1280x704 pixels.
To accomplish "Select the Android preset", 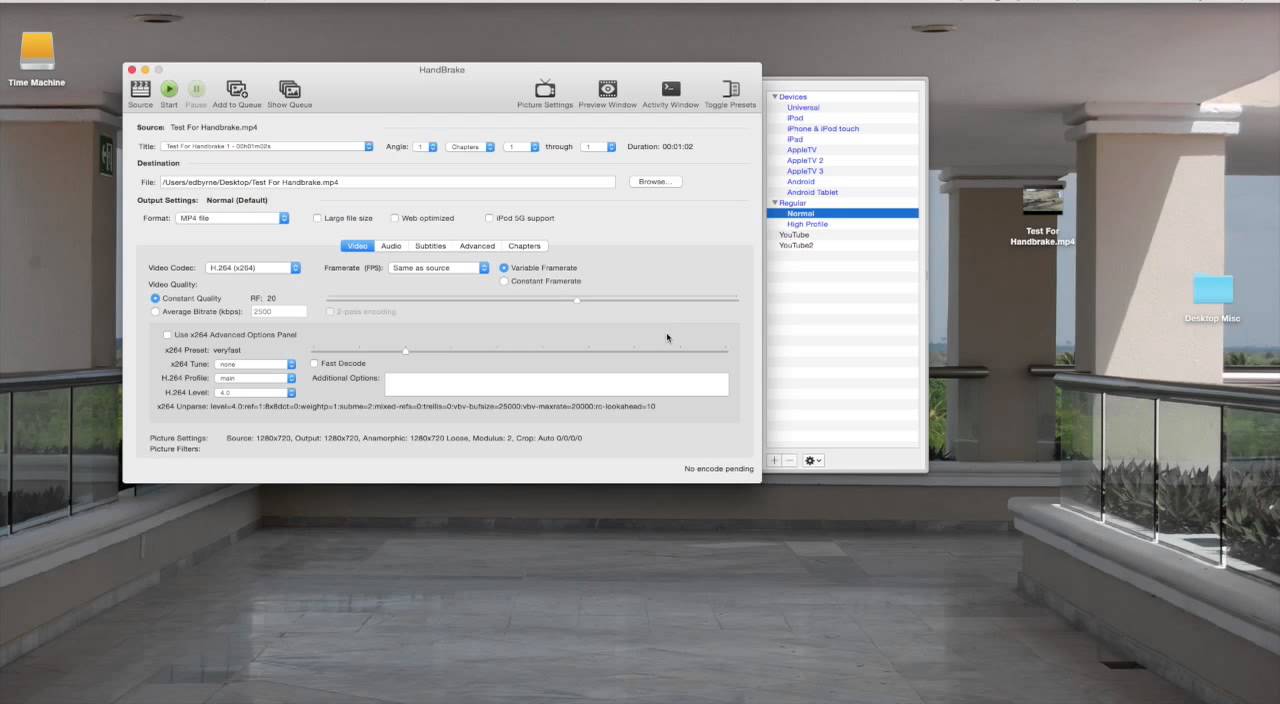I will click(800, 182).
